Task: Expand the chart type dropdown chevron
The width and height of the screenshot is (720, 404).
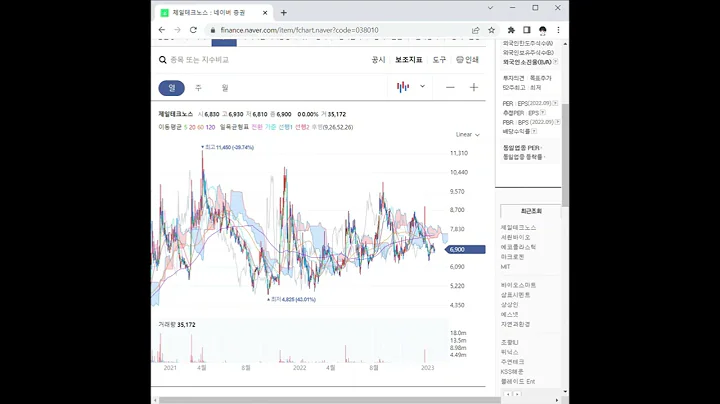Action: click(422, 86)
